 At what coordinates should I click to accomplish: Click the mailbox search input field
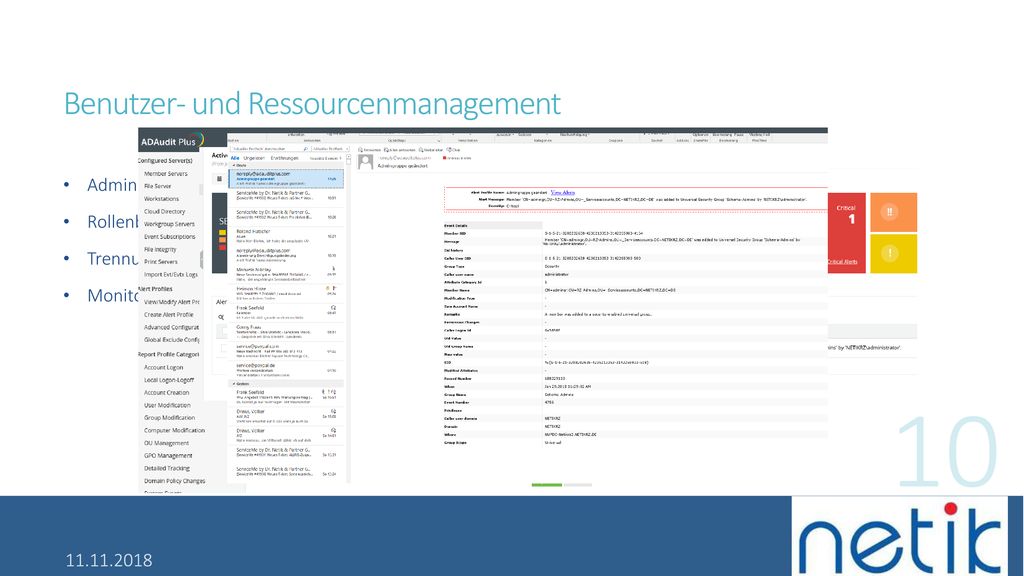[x=270, y=149]
